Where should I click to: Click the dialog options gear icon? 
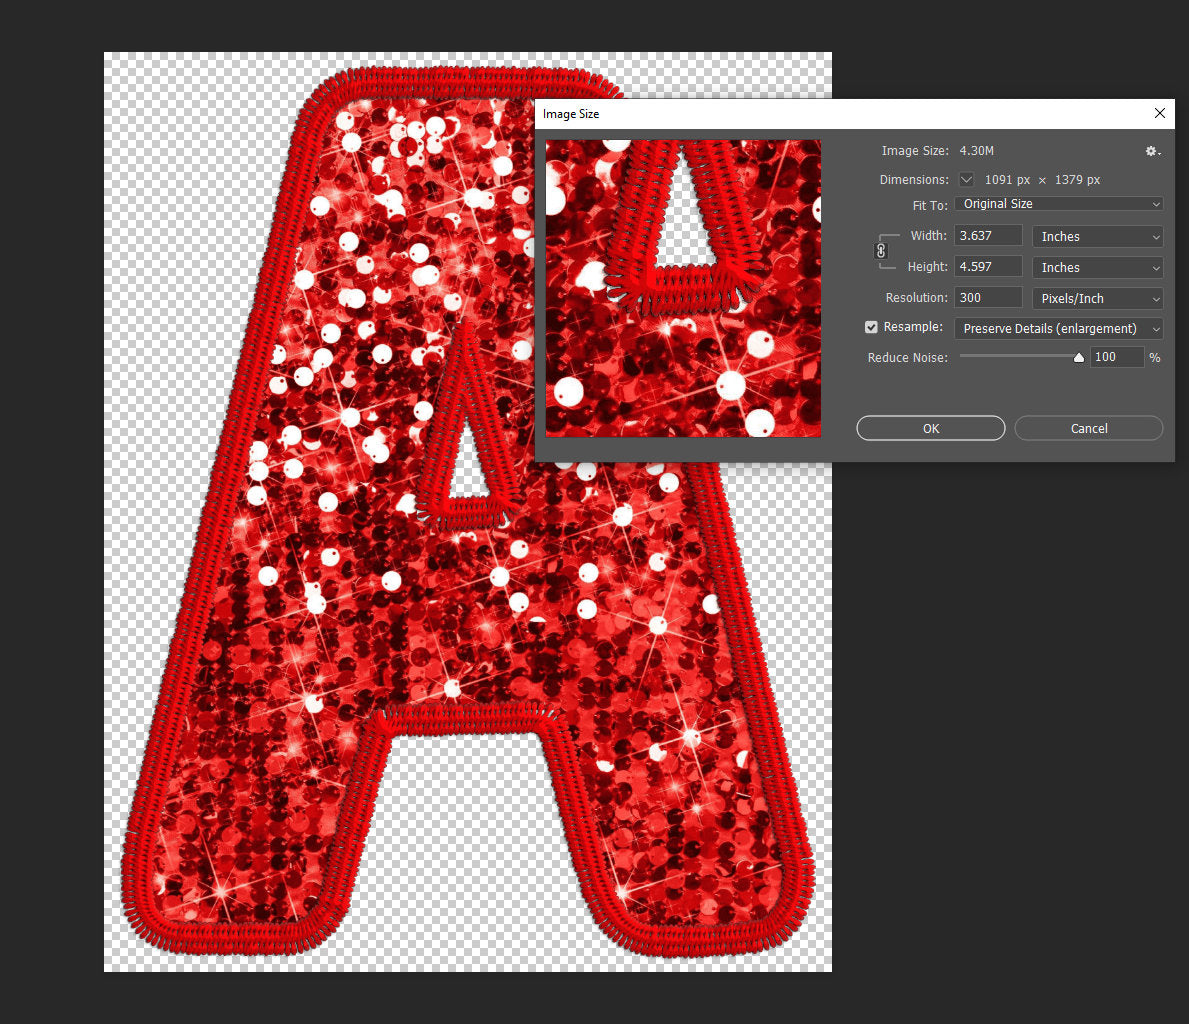tap(1151, 150)
